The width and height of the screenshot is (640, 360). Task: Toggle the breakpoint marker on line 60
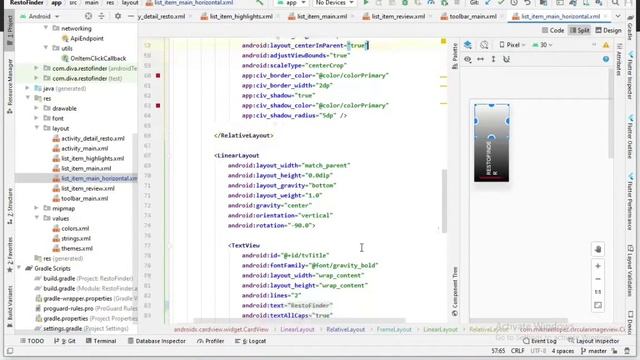158,76
